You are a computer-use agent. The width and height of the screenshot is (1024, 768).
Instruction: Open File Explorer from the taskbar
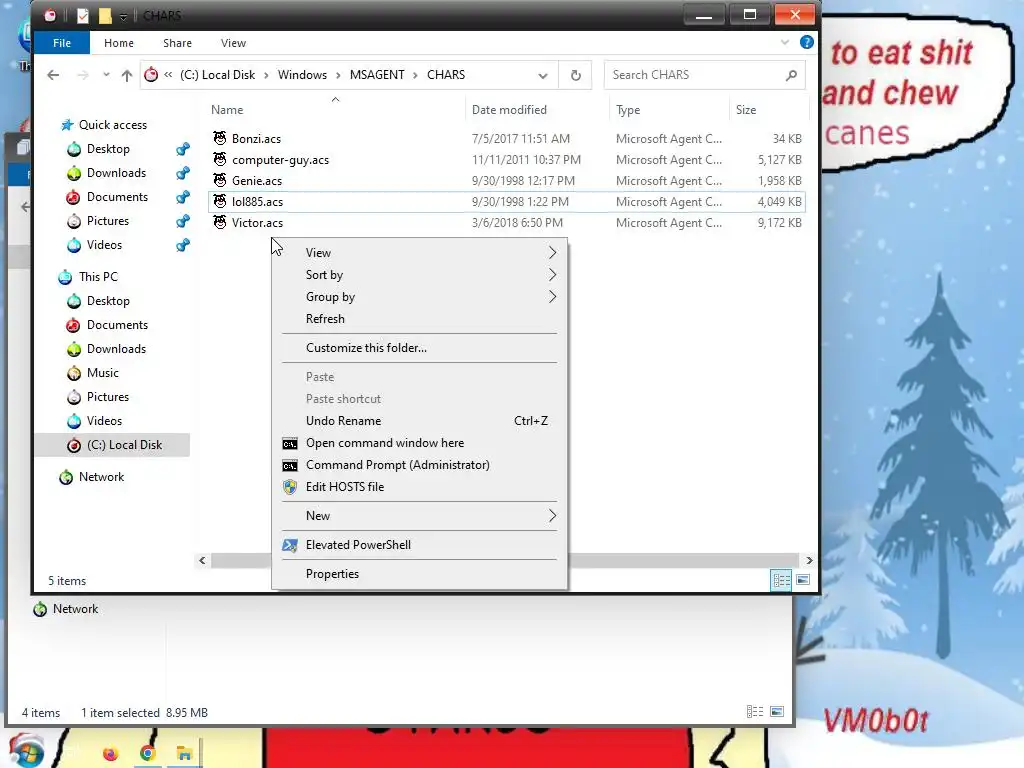pyautogui.click(x=184, y=754)
